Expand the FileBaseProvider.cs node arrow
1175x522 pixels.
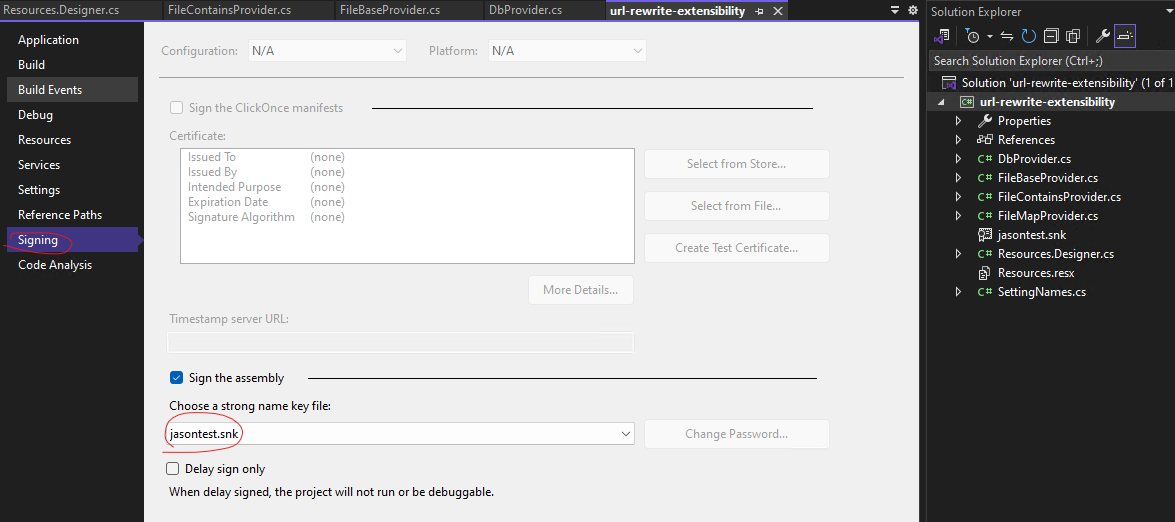pyautogui.click(x=958, y=178)
